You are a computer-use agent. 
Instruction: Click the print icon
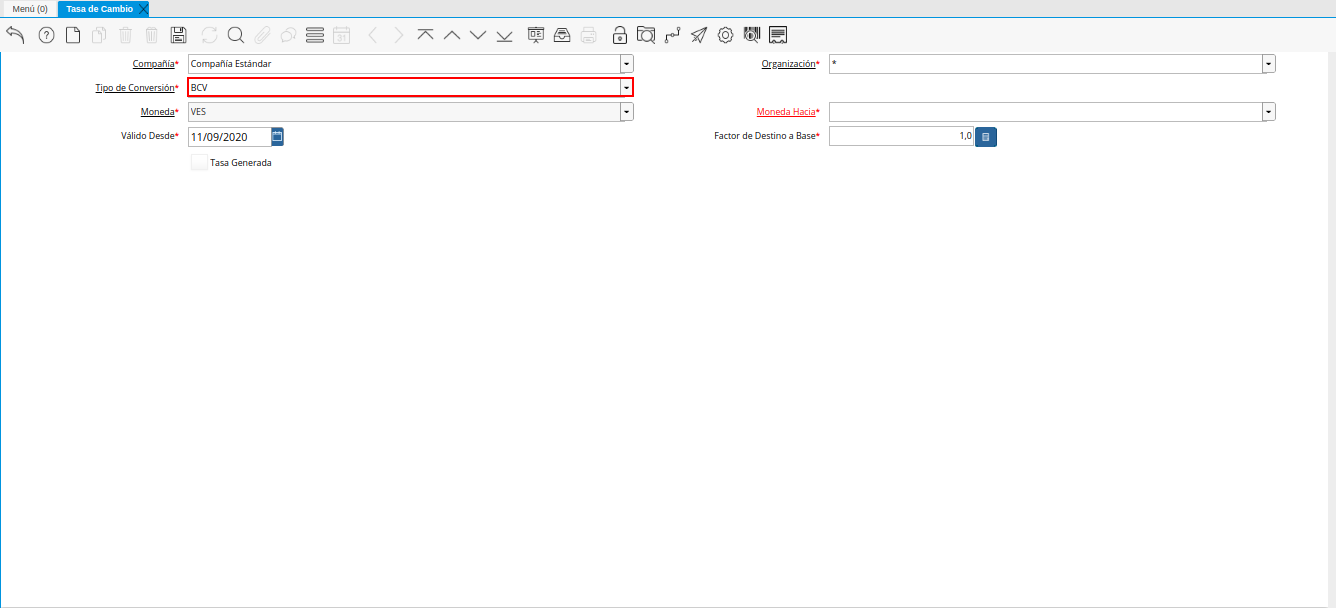[589, 35]
